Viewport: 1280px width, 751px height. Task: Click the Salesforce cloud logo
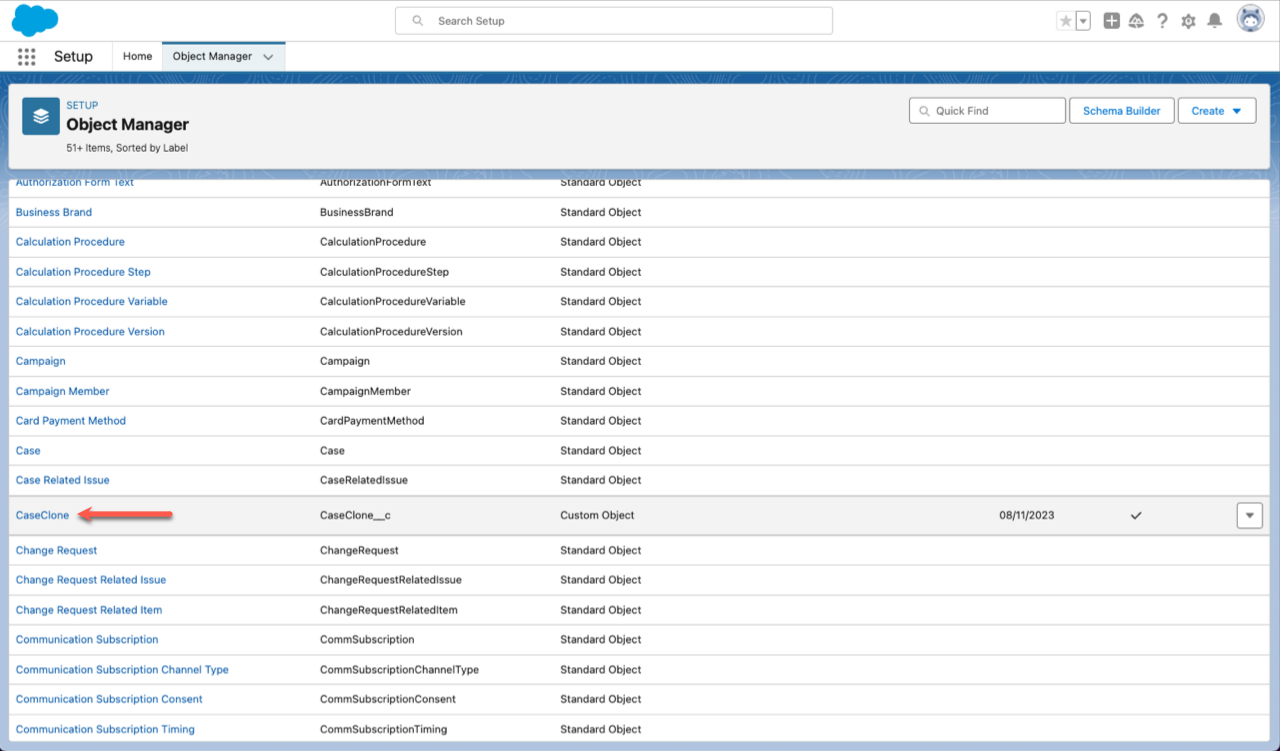[x=35, y=20]
